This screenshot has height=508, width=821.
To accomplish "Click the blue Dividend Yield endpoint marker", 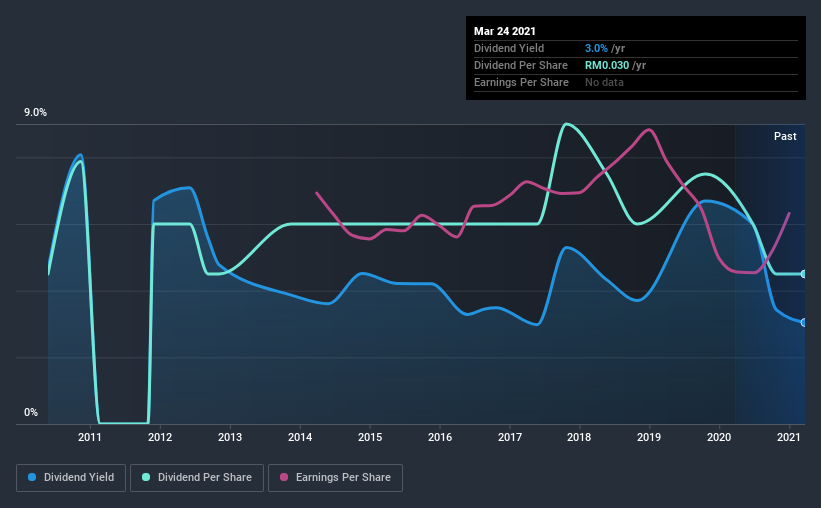I will point(804,323).
